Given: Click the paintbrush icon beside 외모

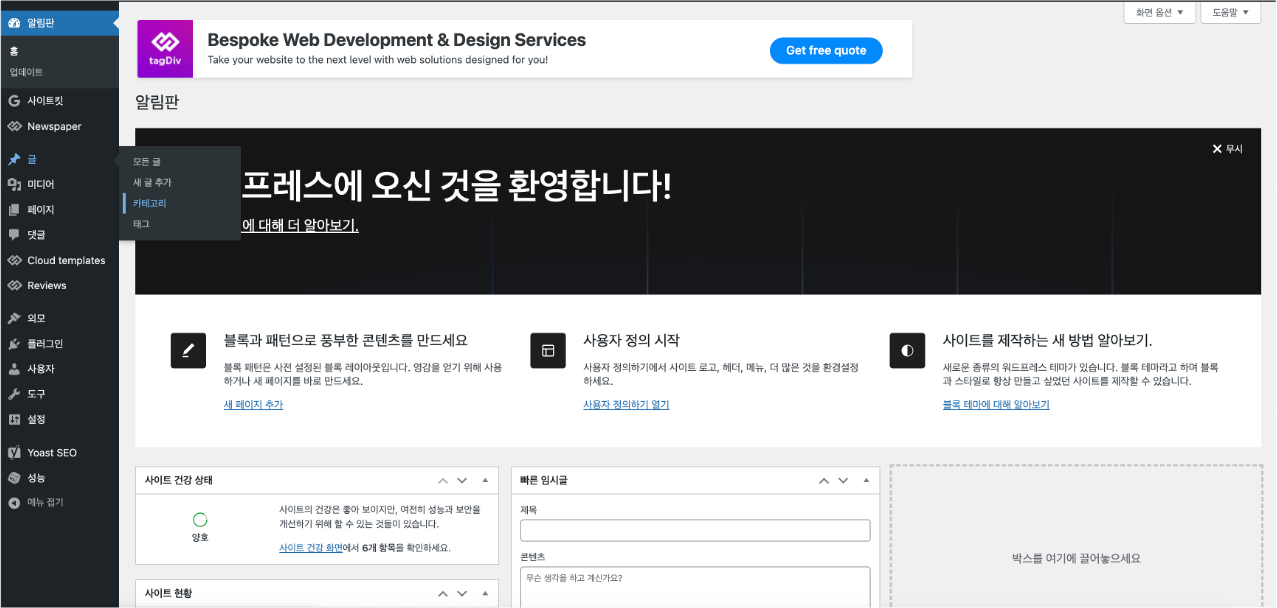Looking at the screenshot, I should tap(14, 318).
